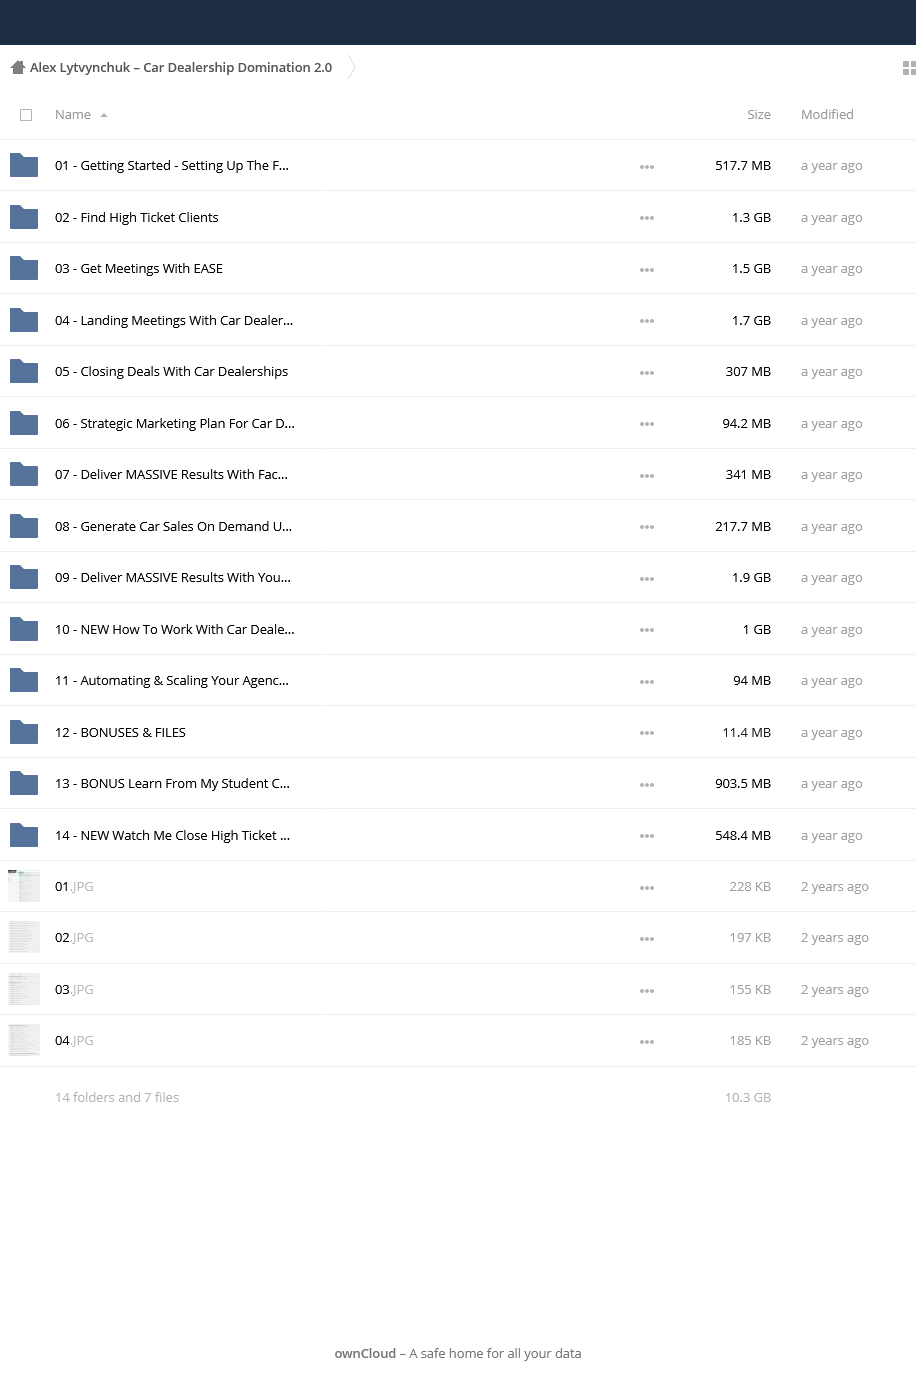Open folder icon for 09 - Deliver MASSIVE Results With You
This screenshot has height=1383, width=916.
click(24, 578)
